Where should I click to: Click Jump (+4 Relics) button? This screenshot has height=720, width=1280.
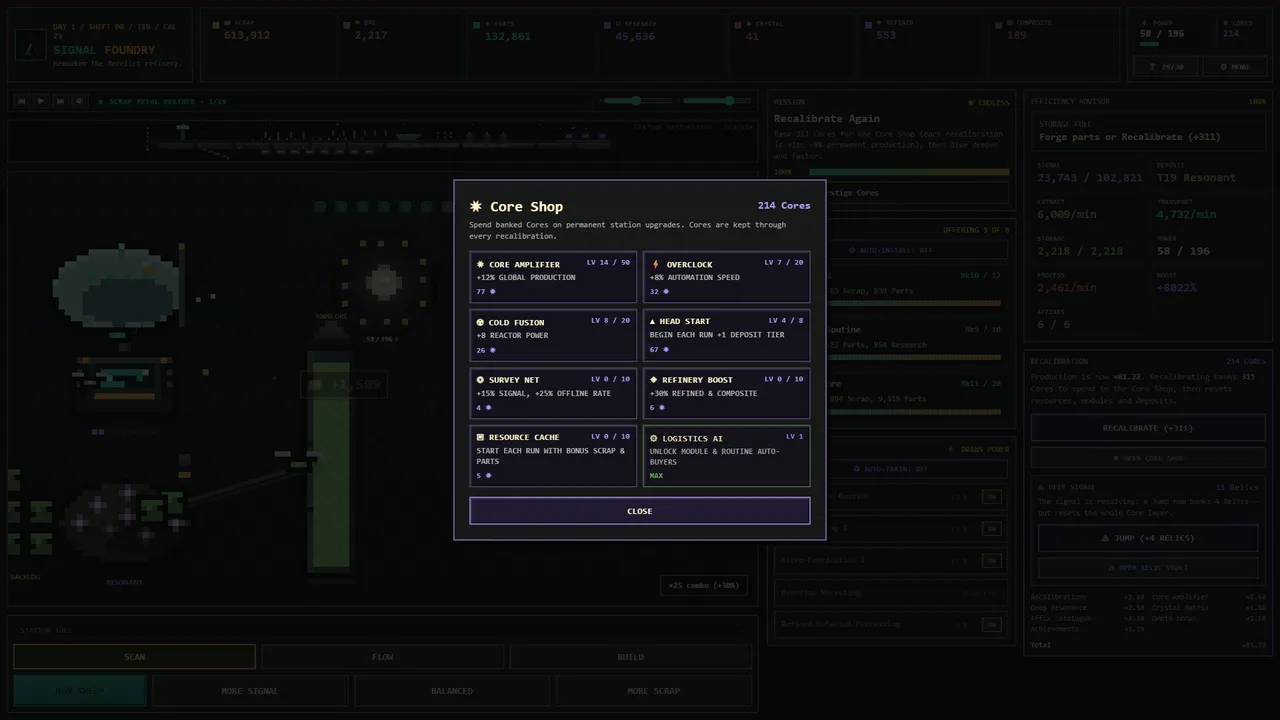(1148, 538)
